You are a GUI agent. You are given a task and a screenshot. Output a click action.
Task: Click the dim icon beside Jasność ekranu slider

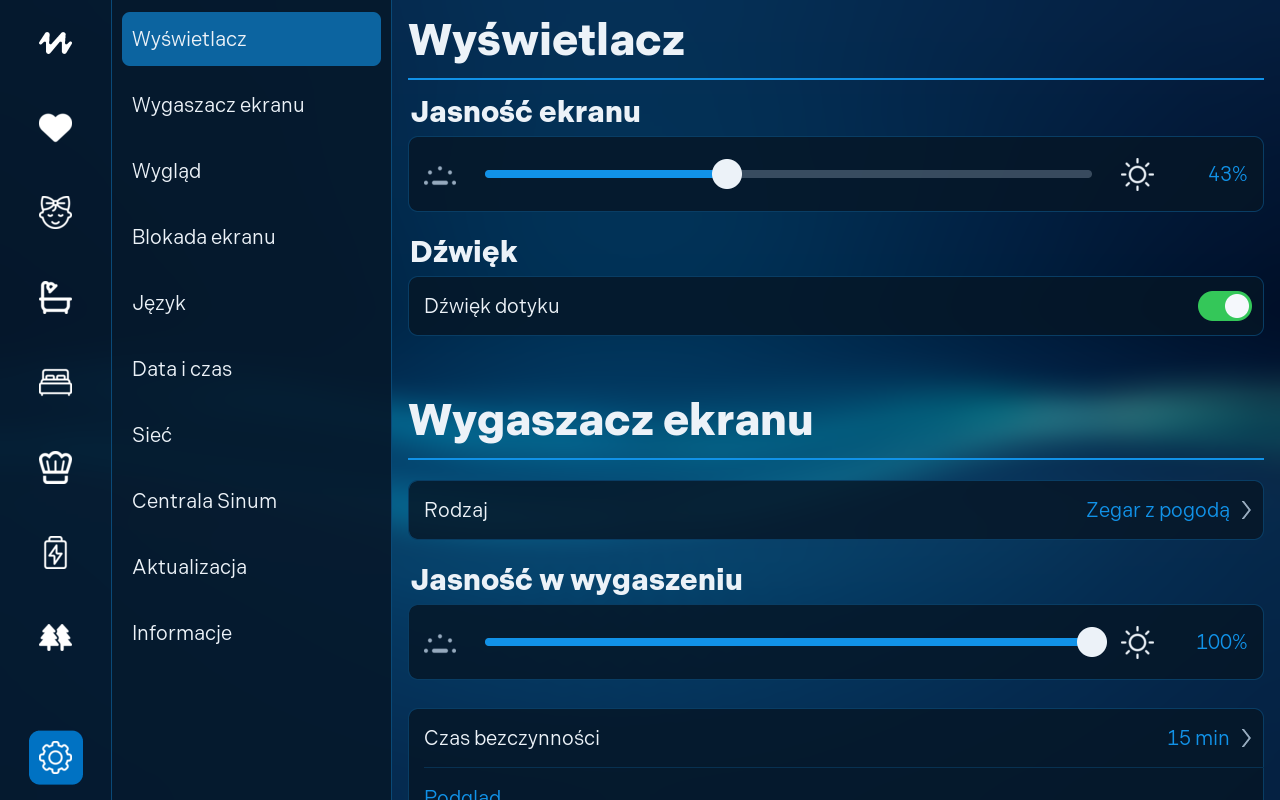click(x=440, y=176)
